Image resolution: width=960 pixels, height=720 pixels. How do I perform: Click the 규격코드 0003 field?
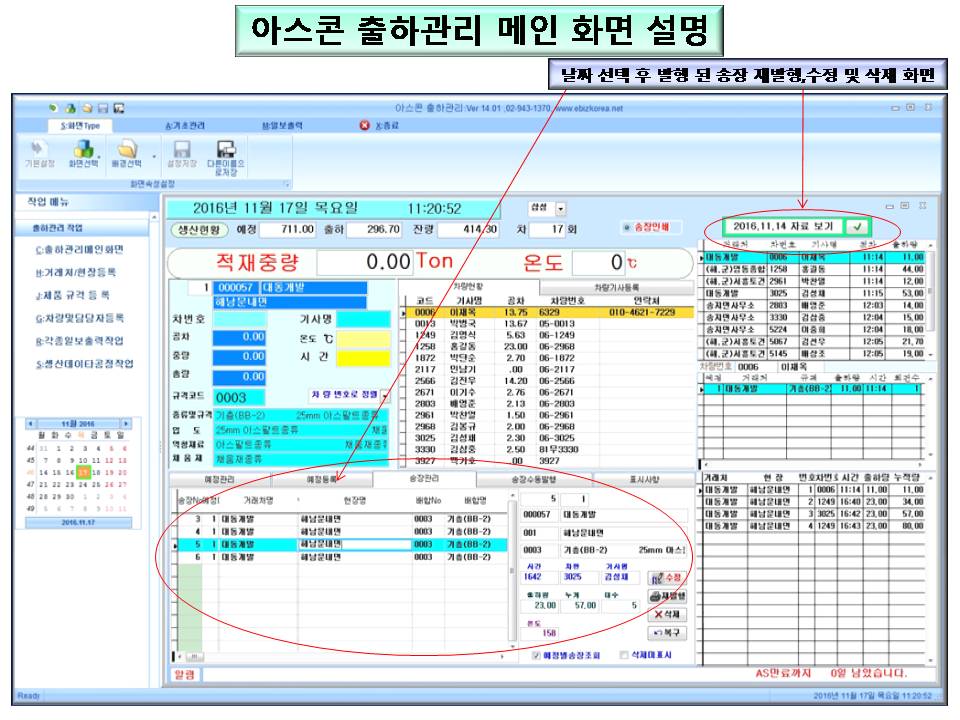point(239,397)
